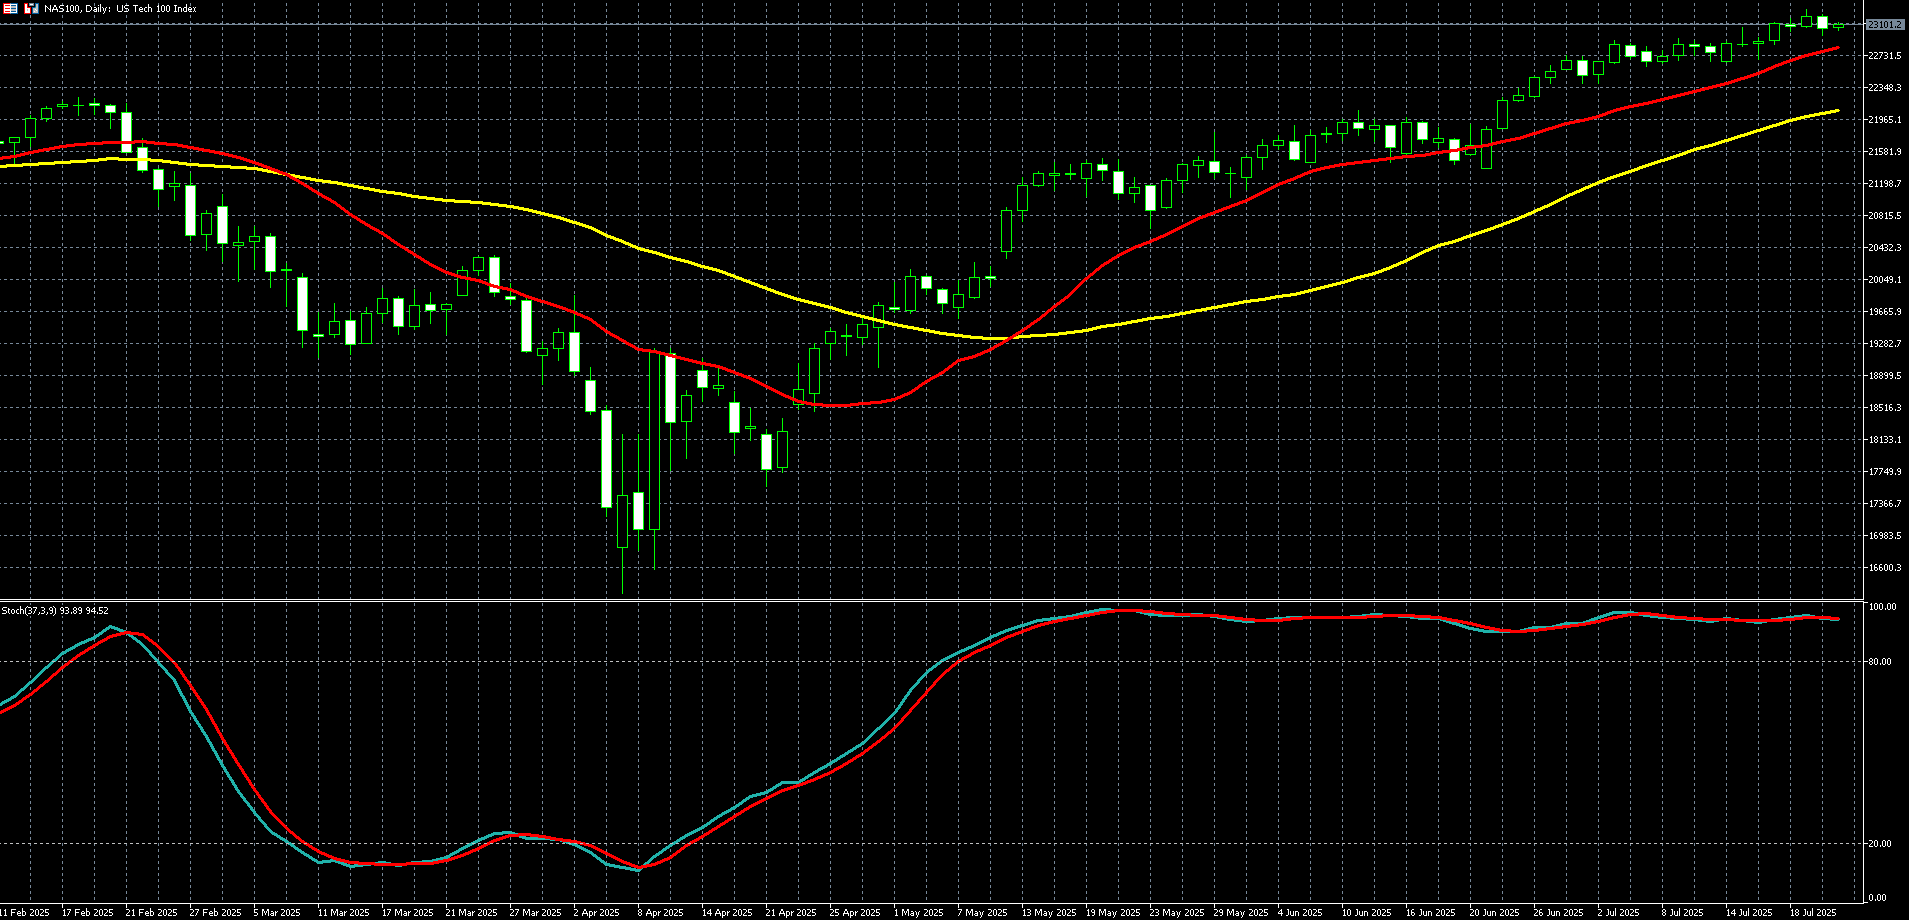Click the Stoch(37,3,9) indicator label
The height and width of the screenshot is (920, 1909).
click(x=55, y=610)
